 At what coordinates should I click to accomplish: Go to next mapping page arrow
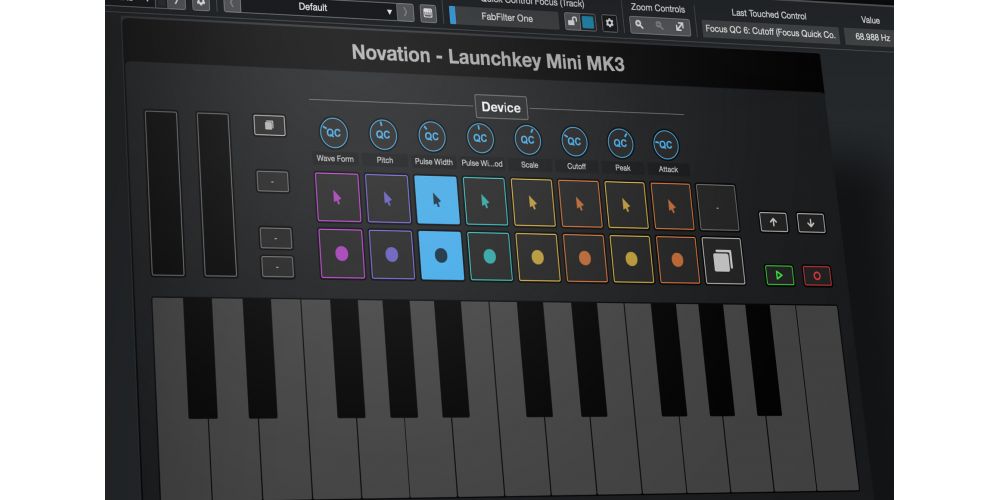click(x=406, y=12)
